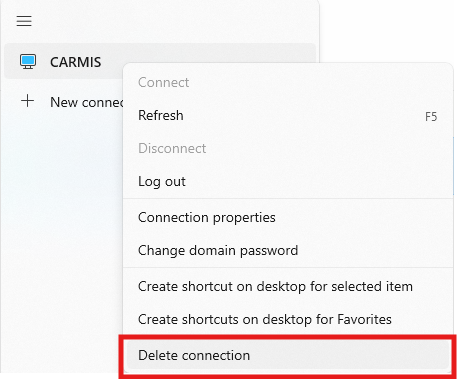Viewport: 457px width, 379px height.
Task: Click empty sidebar space below New connection
Action: (62, 233)
